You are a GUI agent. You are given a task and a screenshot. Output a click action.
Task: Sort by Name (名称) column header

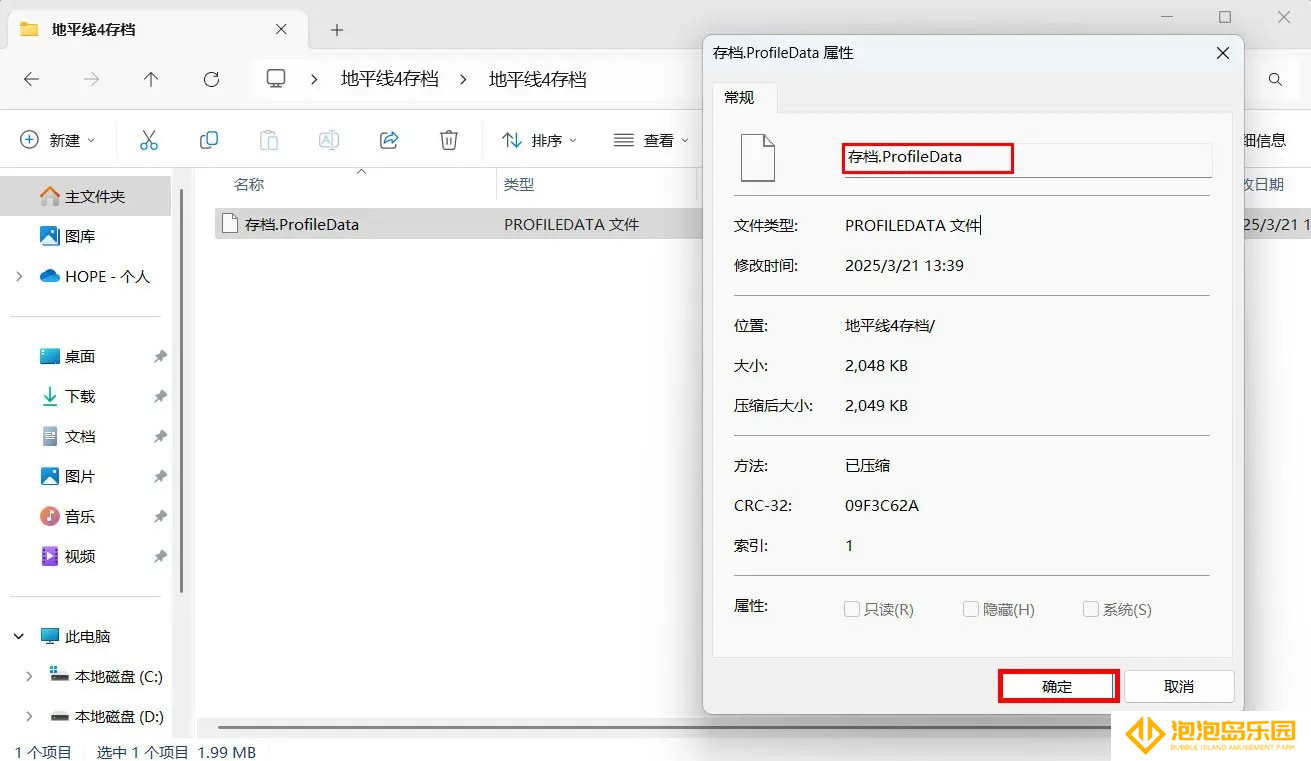(249, 185)
